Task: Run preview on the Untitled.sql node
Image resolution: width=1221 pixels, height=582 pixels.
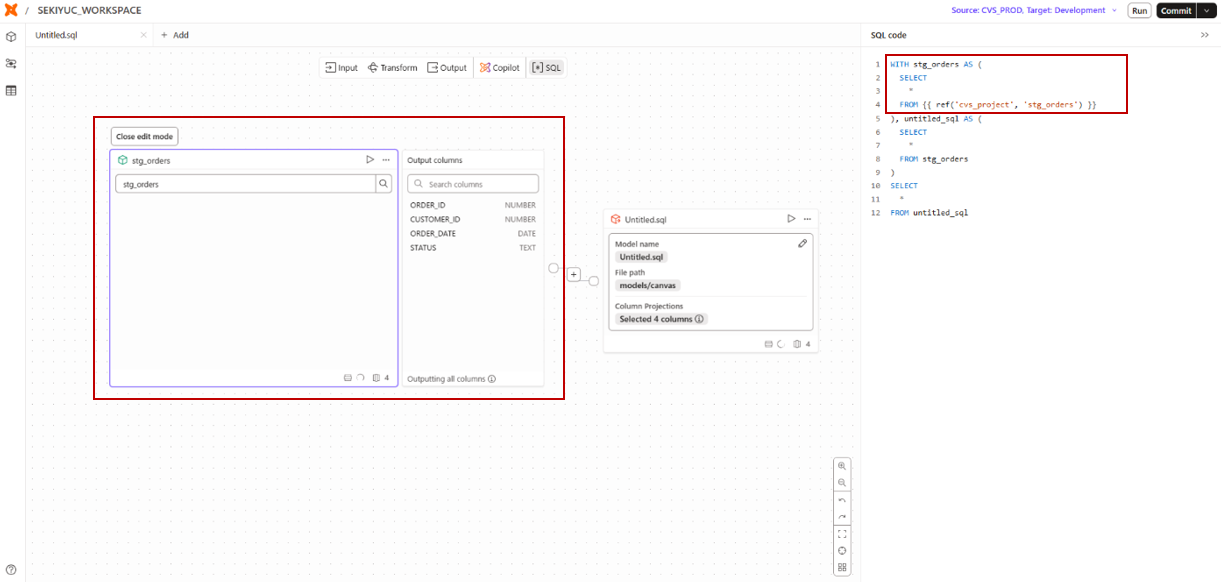Action: (x=791, y=219)
